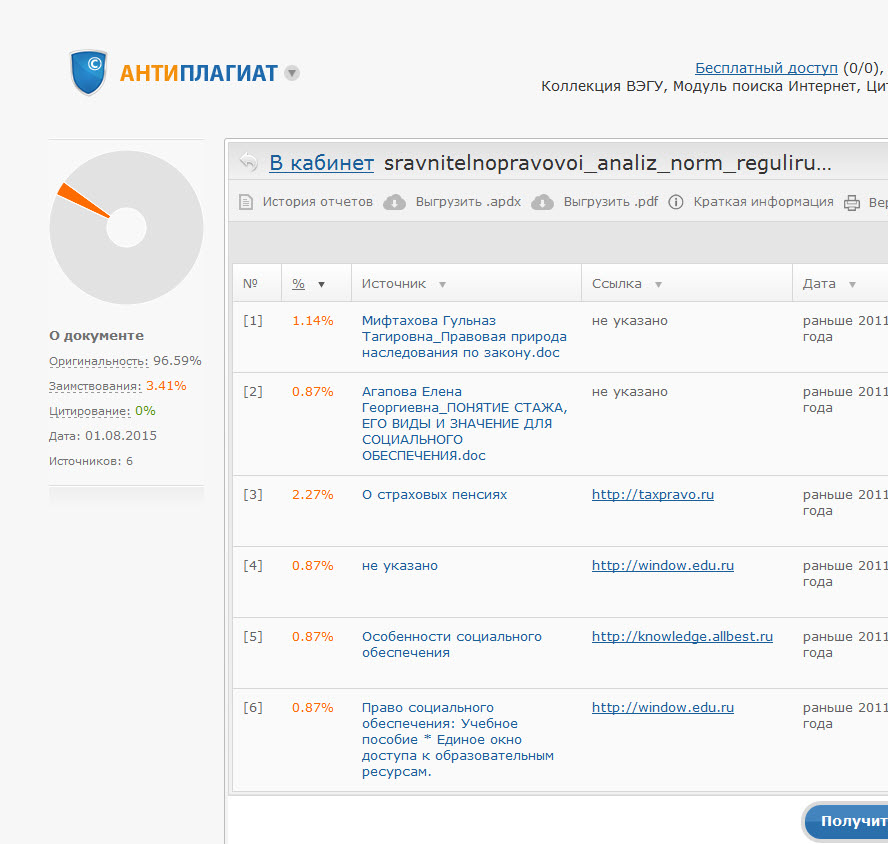
Task: Click the sravnitelnopravovoi_analiz_norm_reguliru... file name
Action: (x=608, y=163)
